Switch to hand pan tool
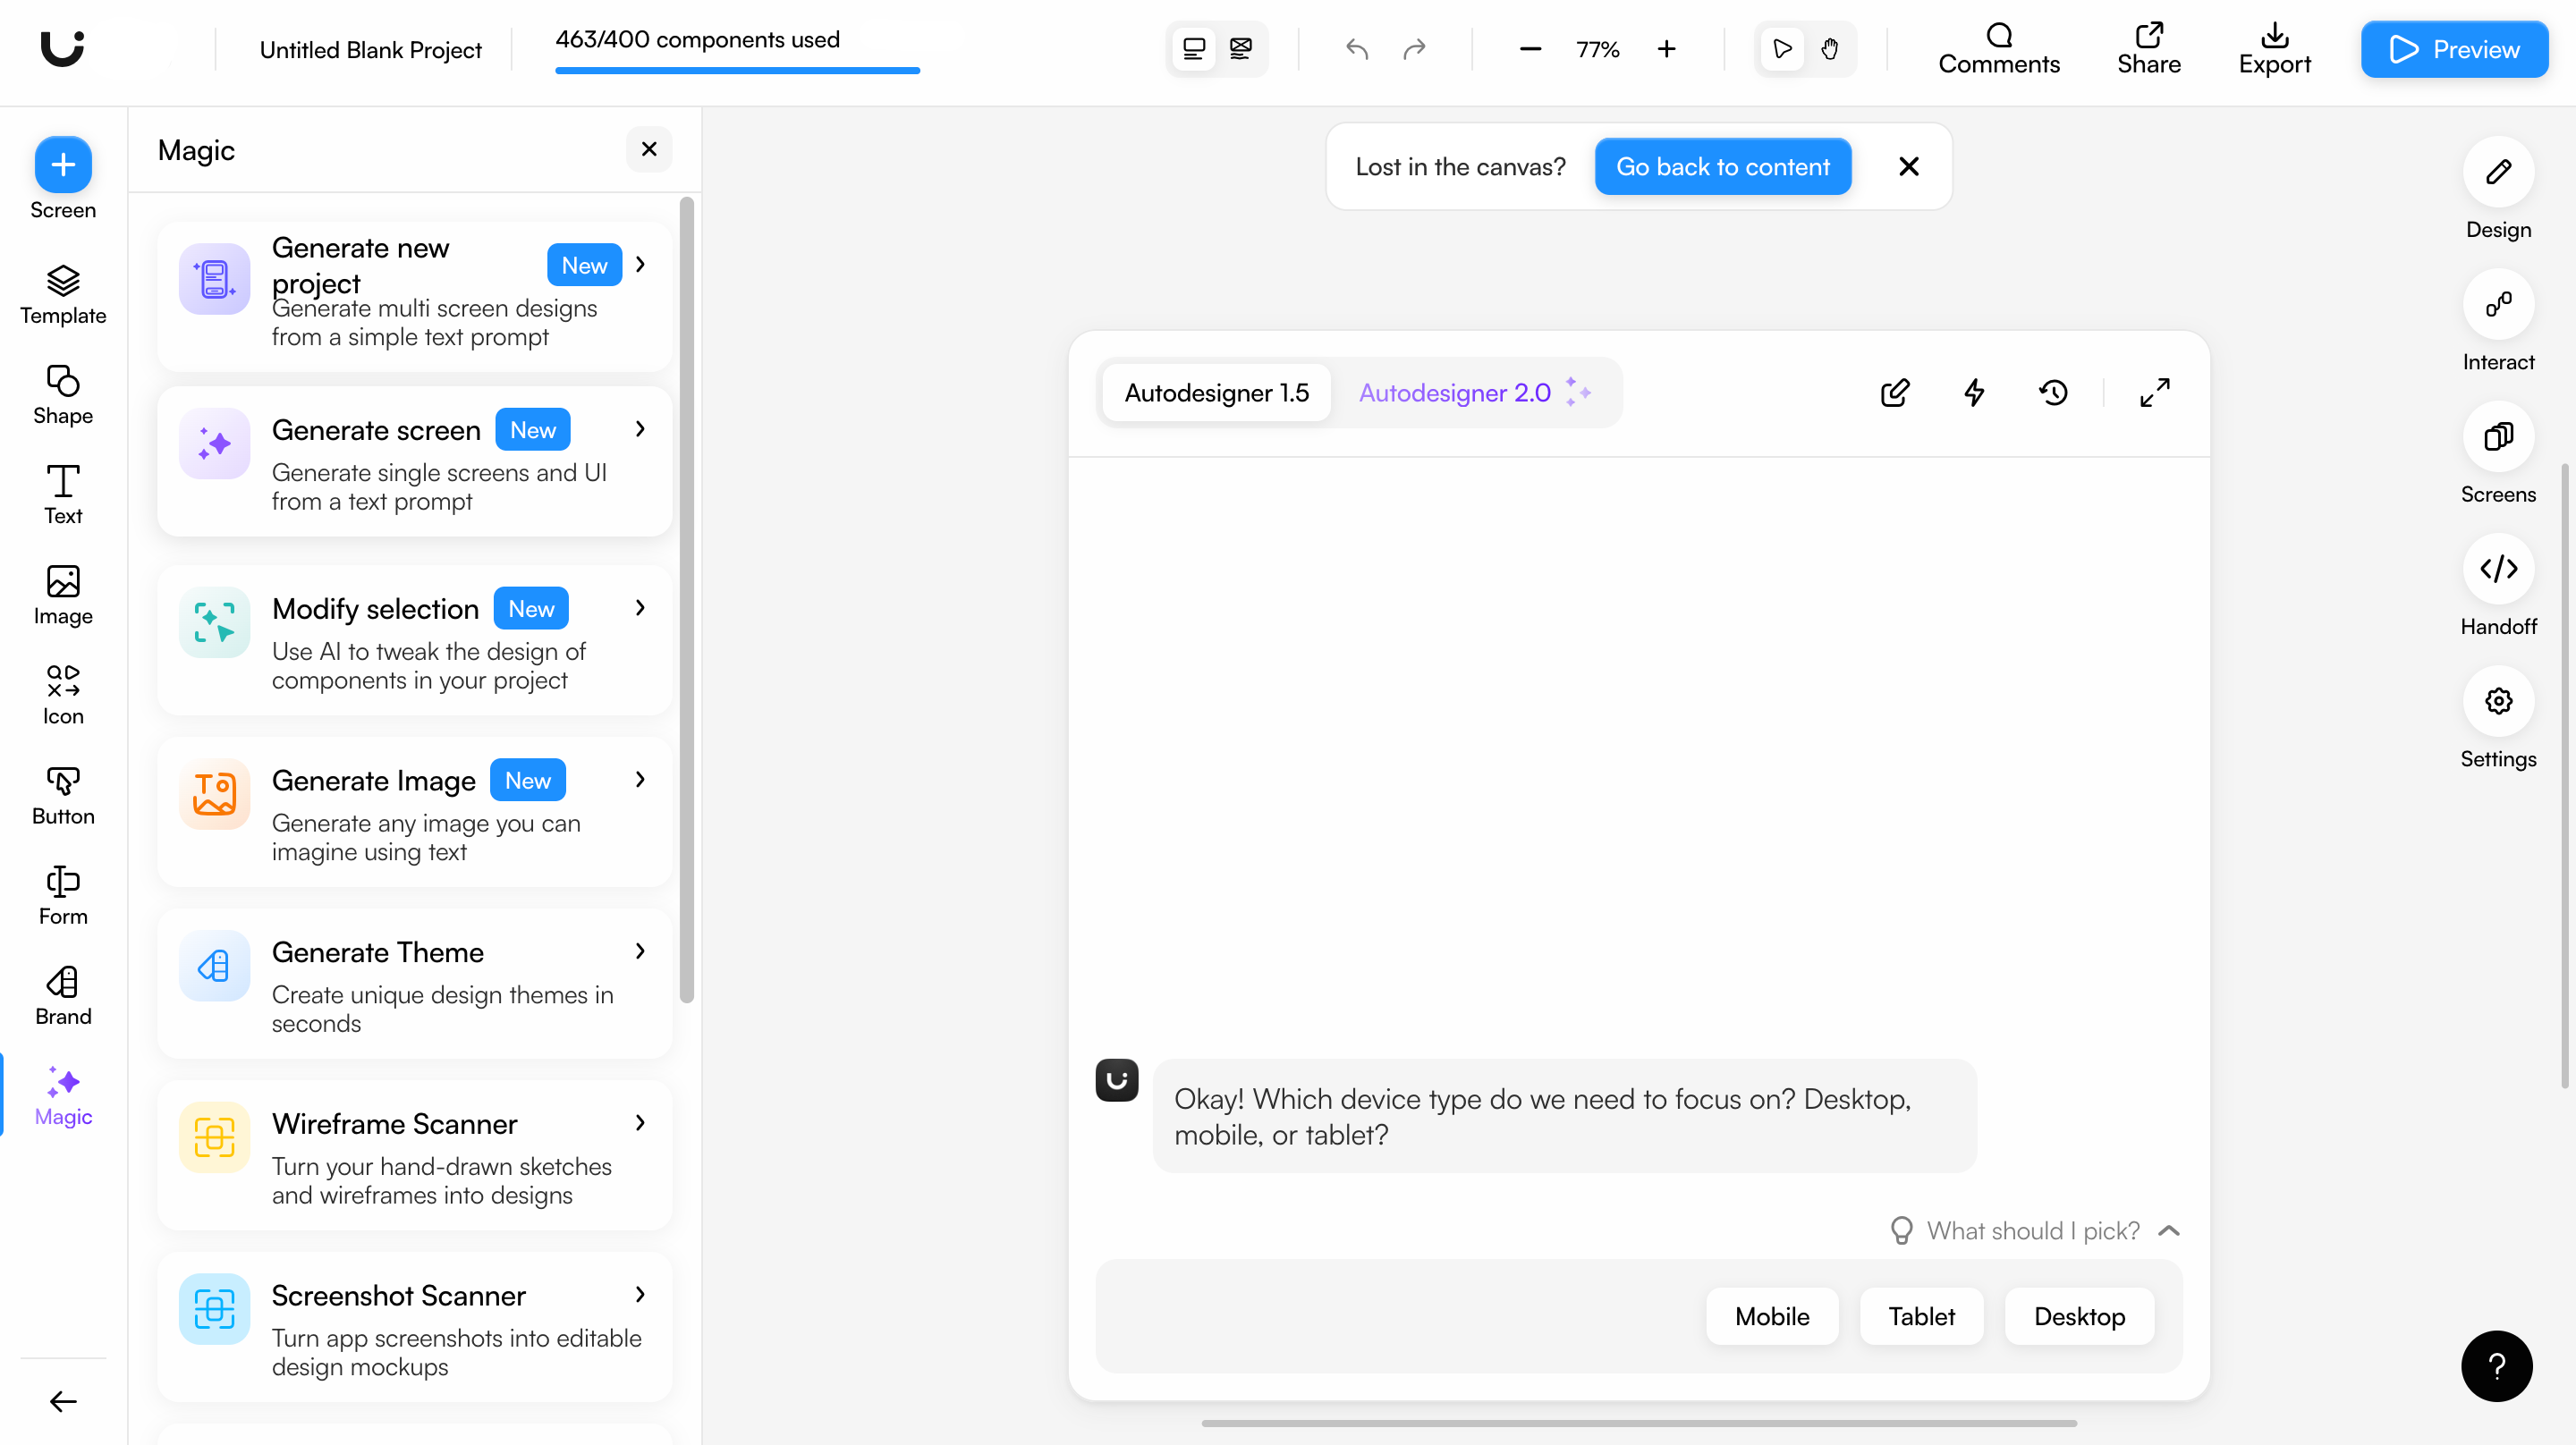Screen dimensions: 2576x1445 coord(1829,49)
